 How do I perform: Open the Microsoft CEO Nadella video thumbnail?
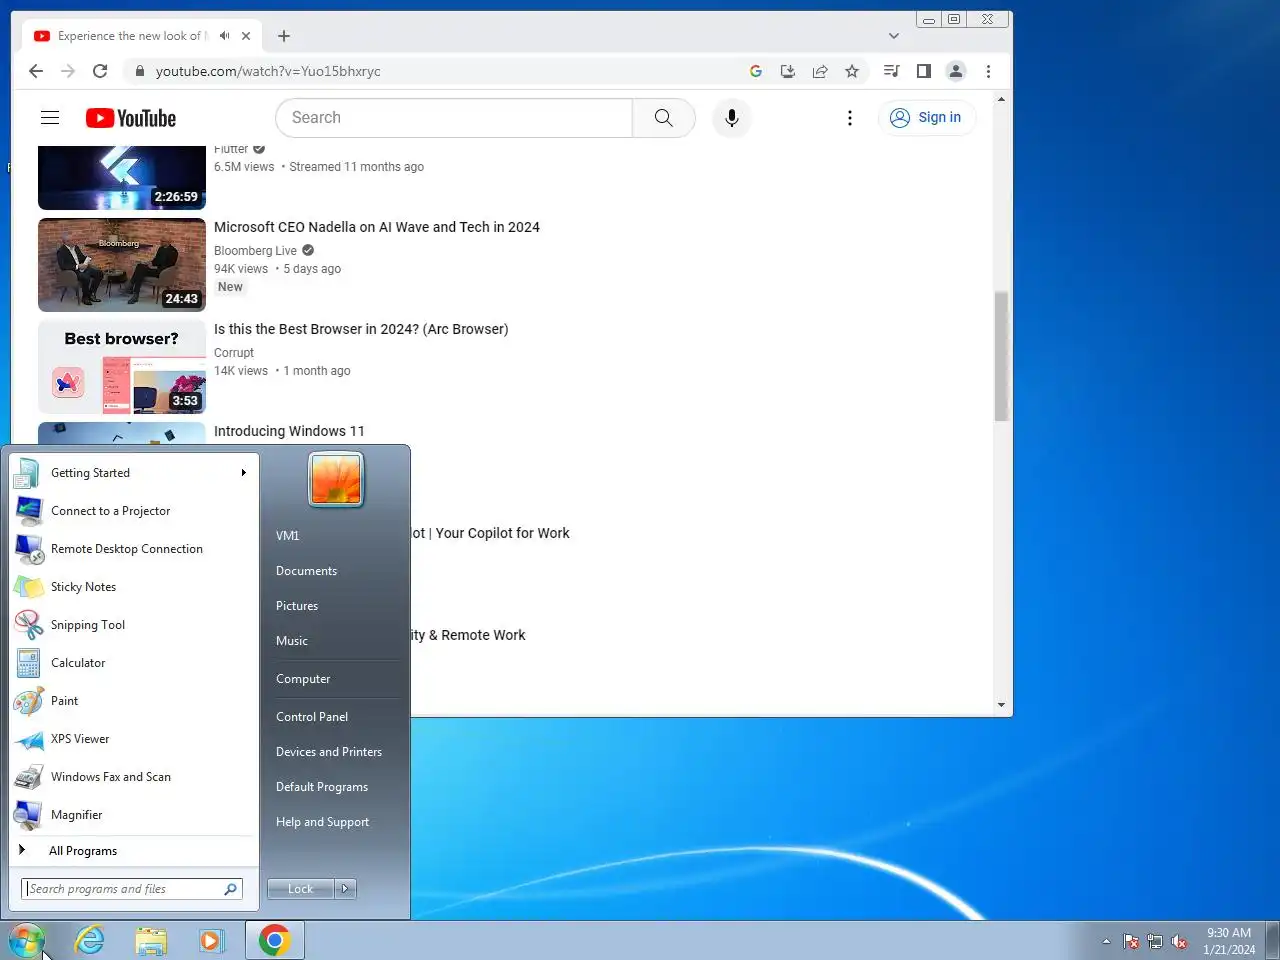tap(122, 265)
